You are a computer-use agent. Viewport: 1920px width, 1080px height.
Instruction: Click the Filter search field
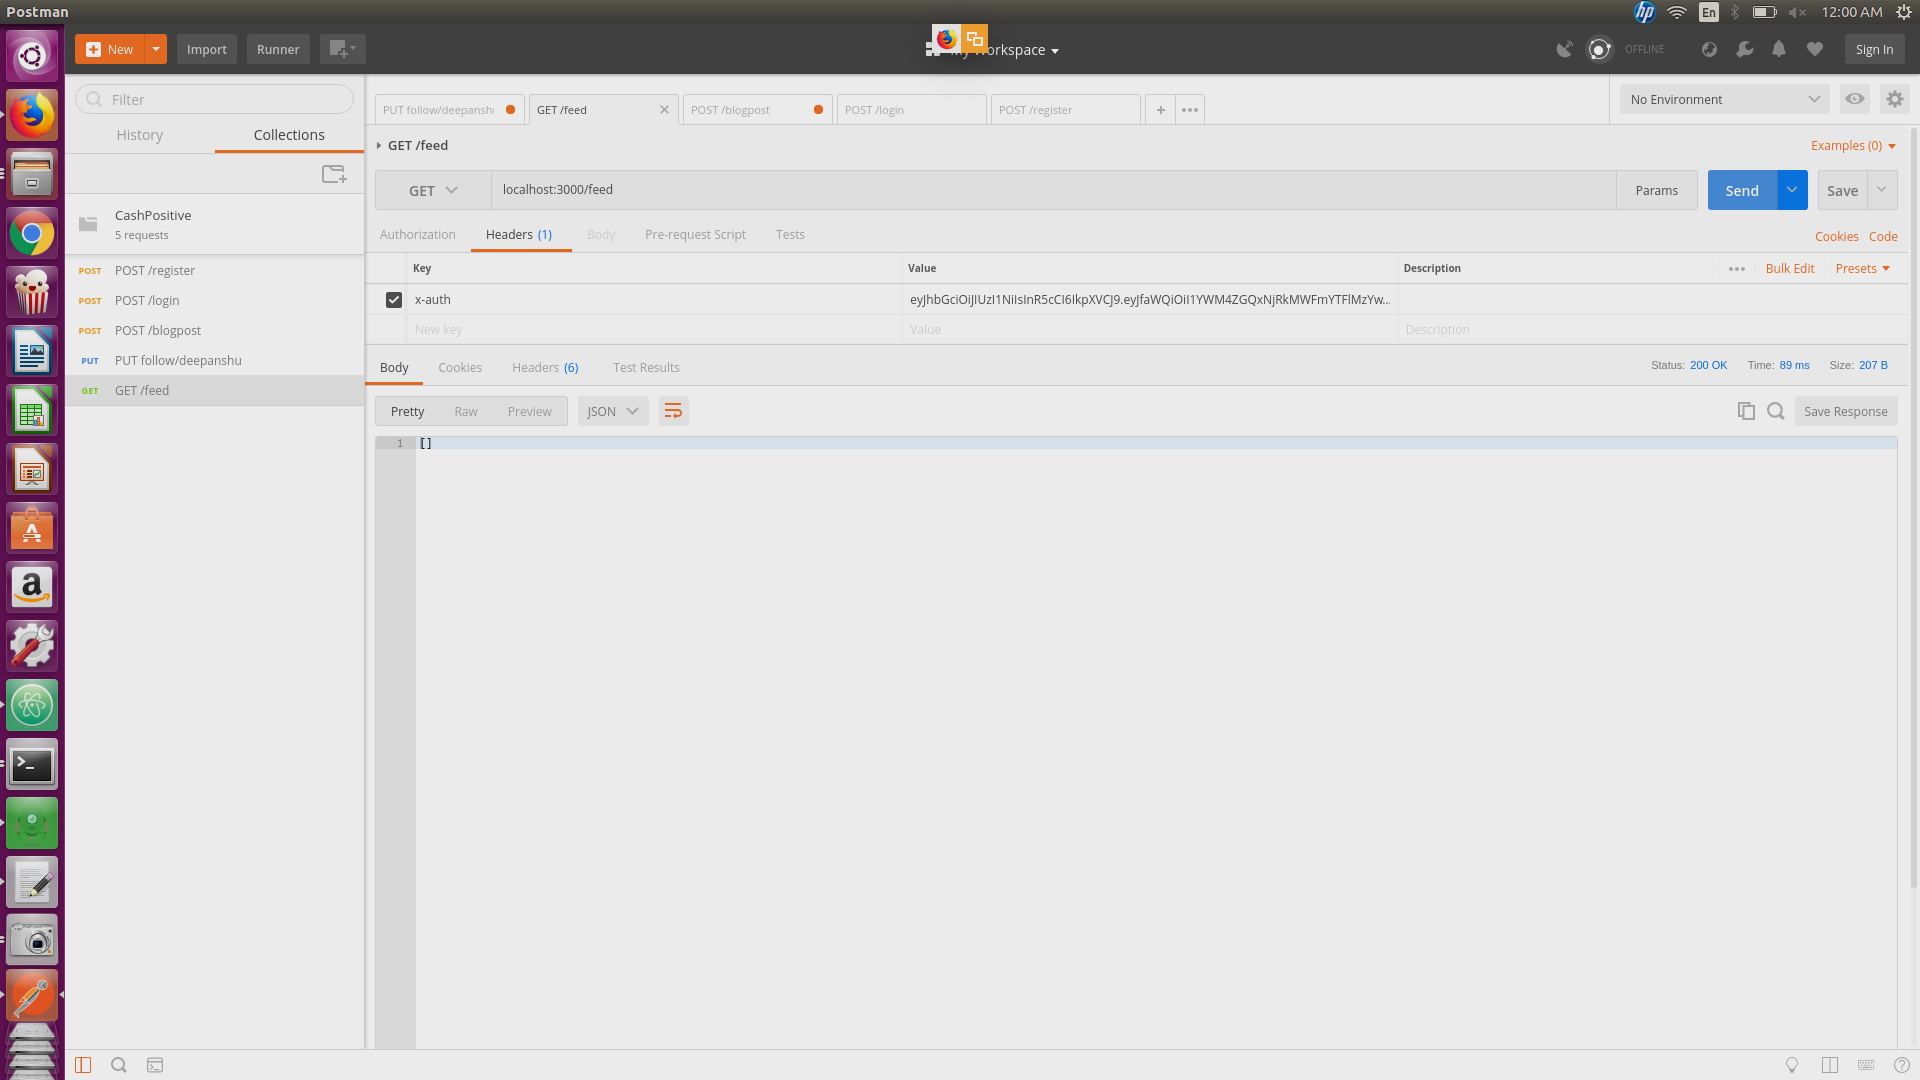(215, 99)
